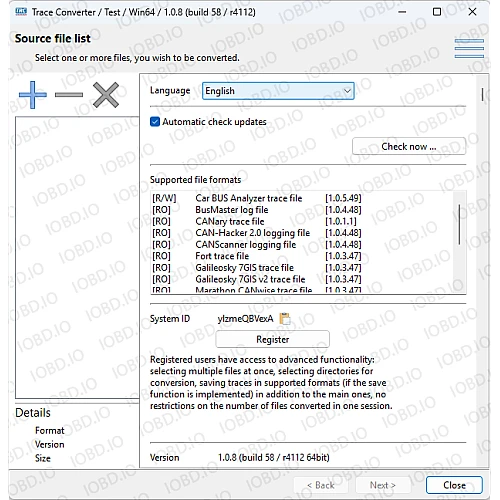The height and width of the screenshot is (500, 500).
Task: Open the hamburger menu icon
Action: pyautogui.click(x=469, y=48)
